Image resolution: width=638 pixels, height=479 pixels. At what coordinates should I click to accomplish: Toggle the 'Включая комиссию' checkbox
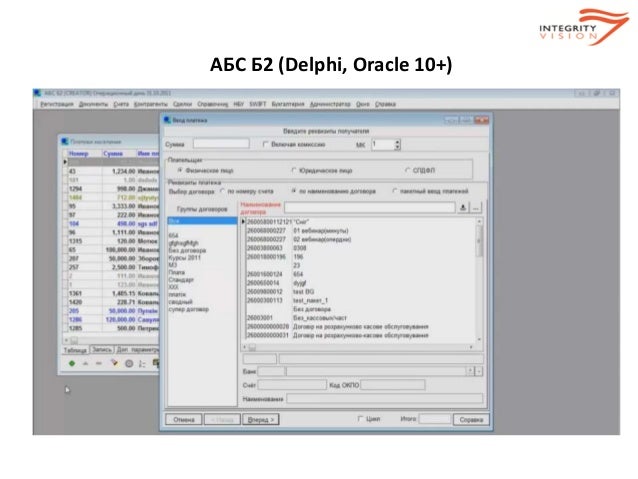(265, 144)
